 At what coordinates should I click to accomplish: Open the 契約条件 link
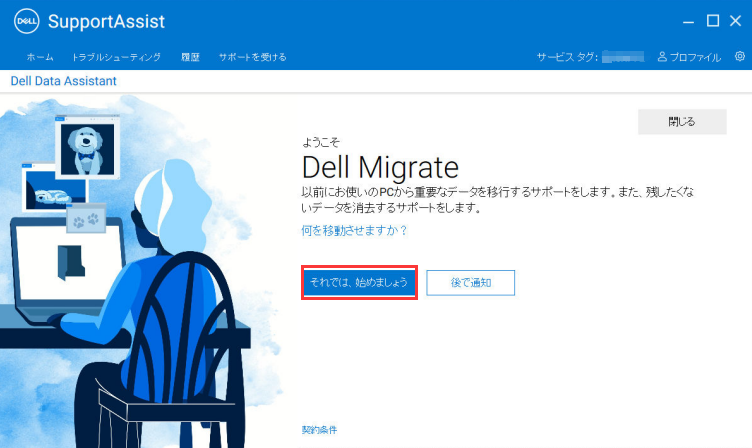click(319, 430)
